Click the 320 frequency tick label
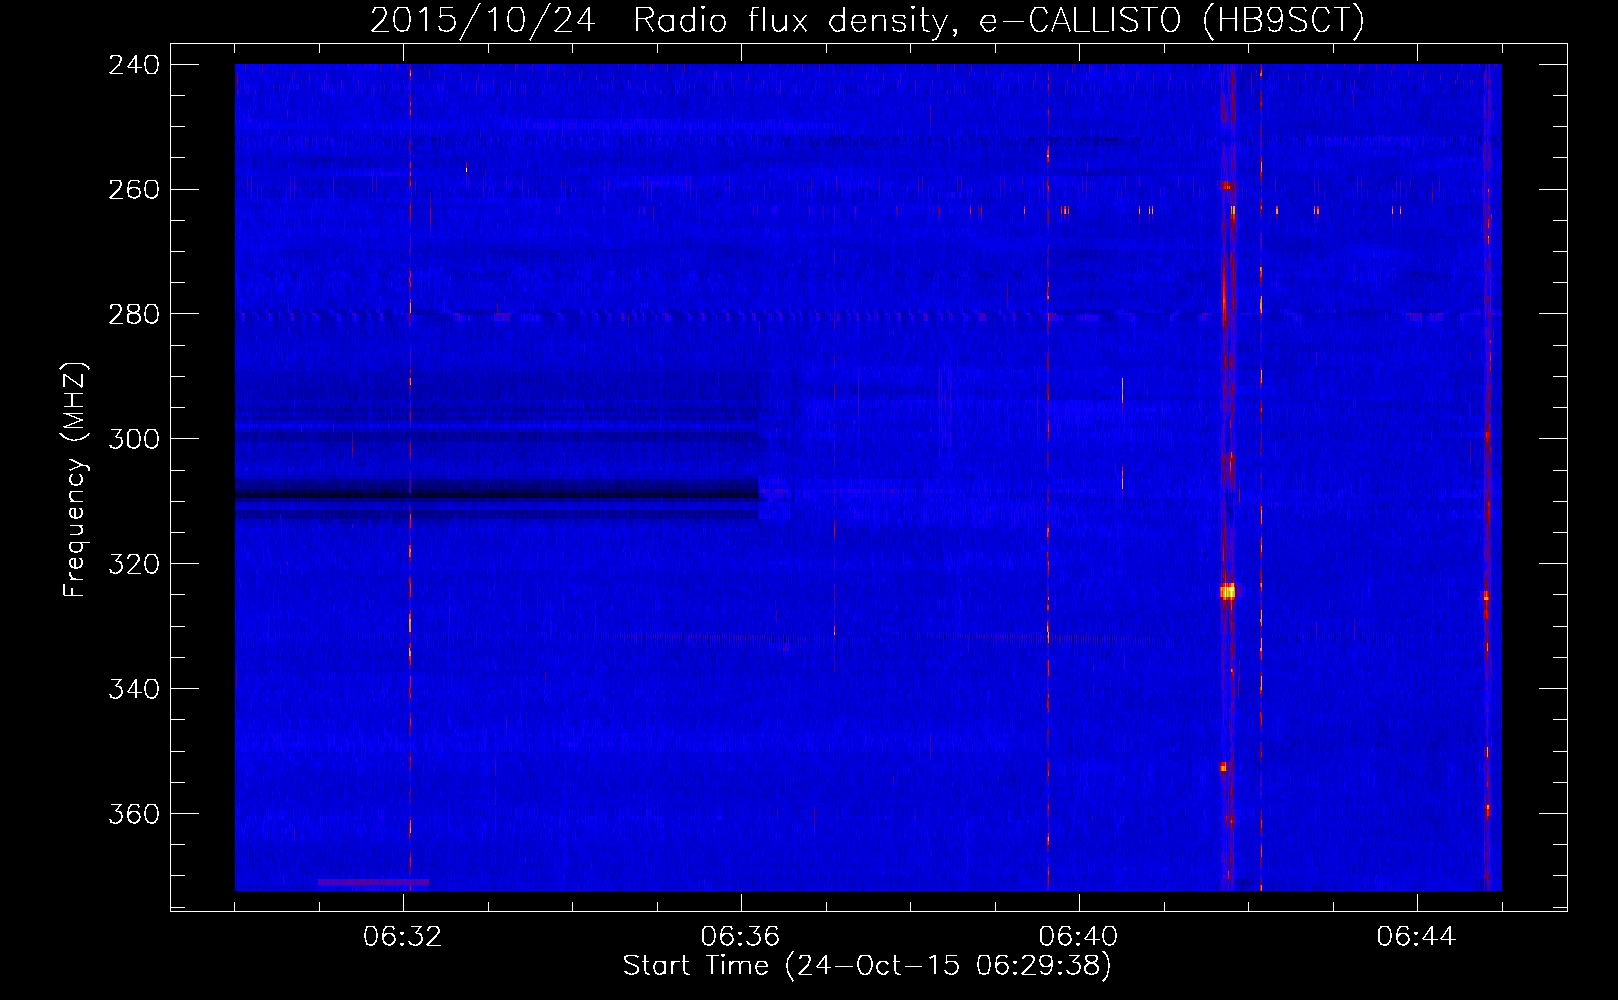This screenshot has width=1618, height=1000. point(134,565)
